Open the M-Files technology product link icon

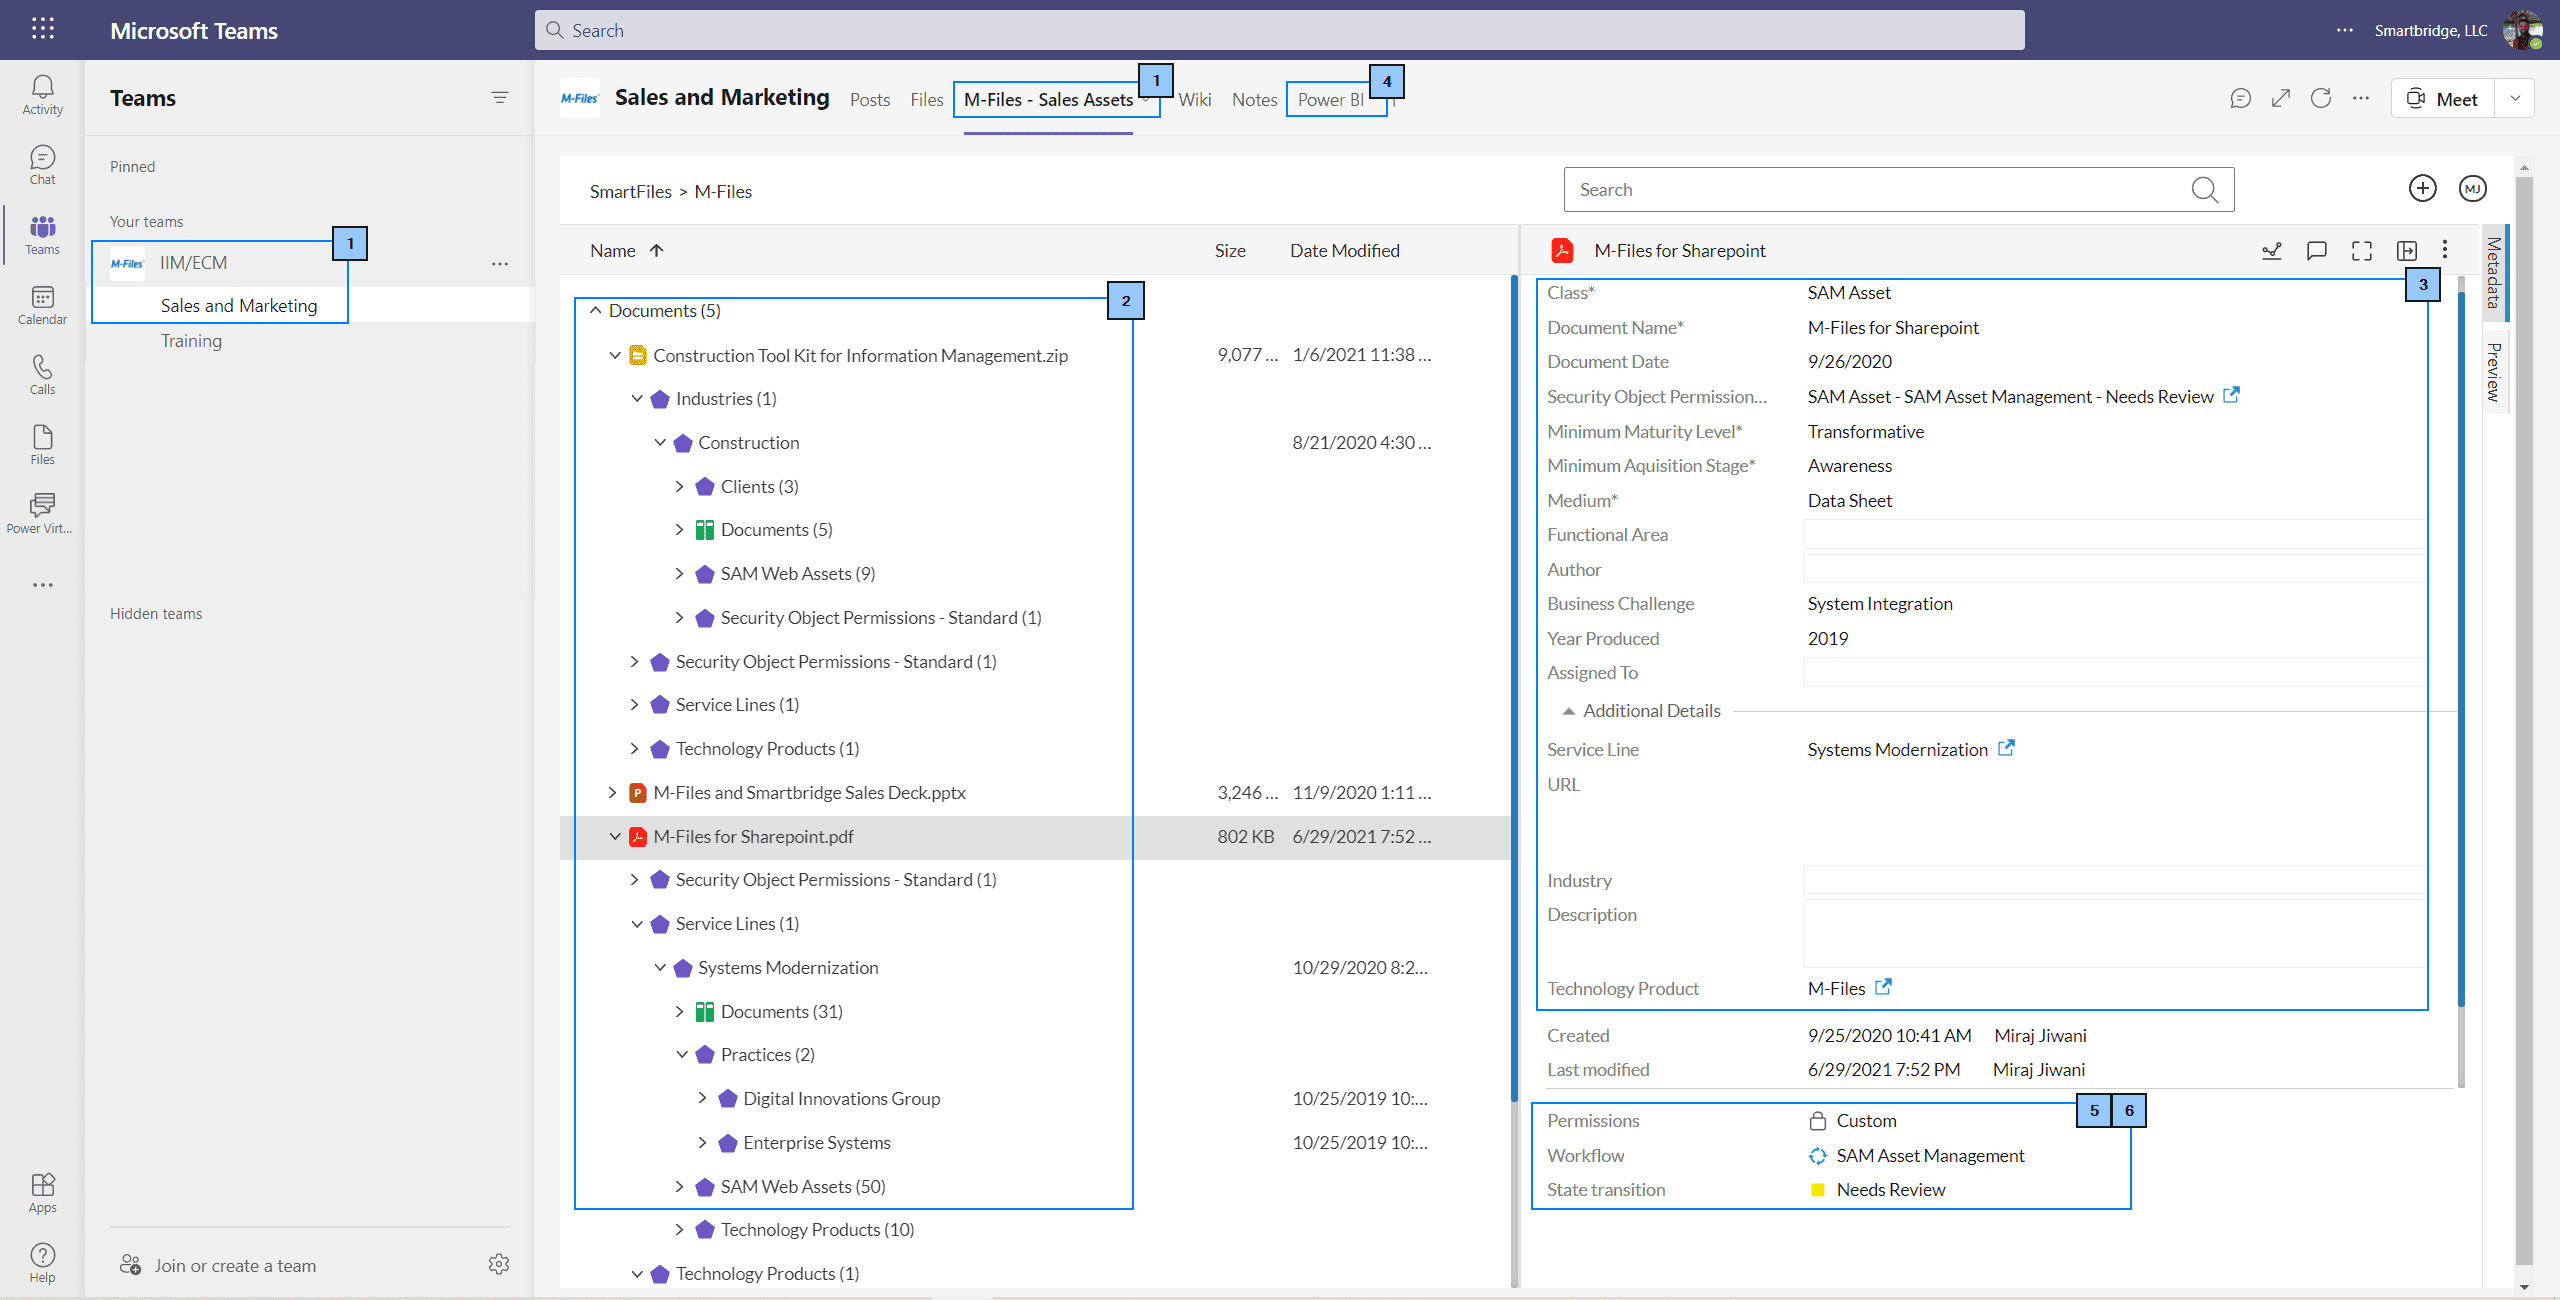(x=1883, y=987)
